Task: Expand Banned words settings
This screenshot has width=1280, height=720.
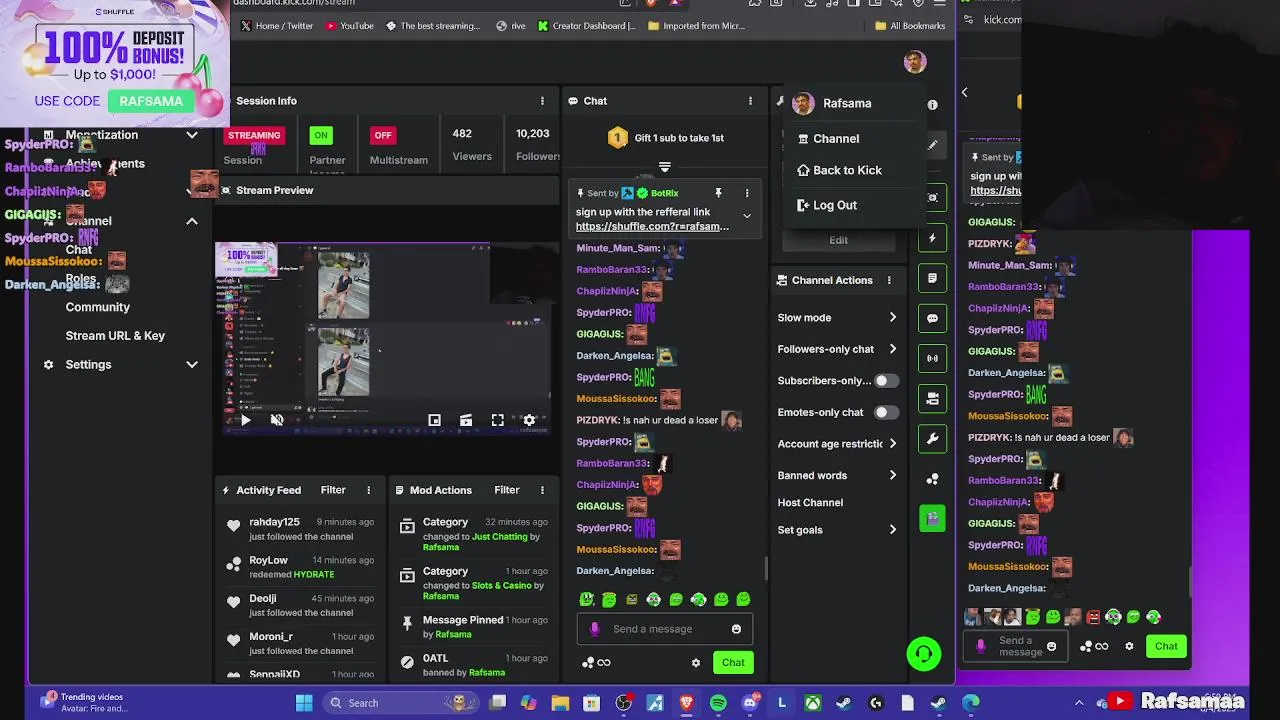Action: coord(892,476)
